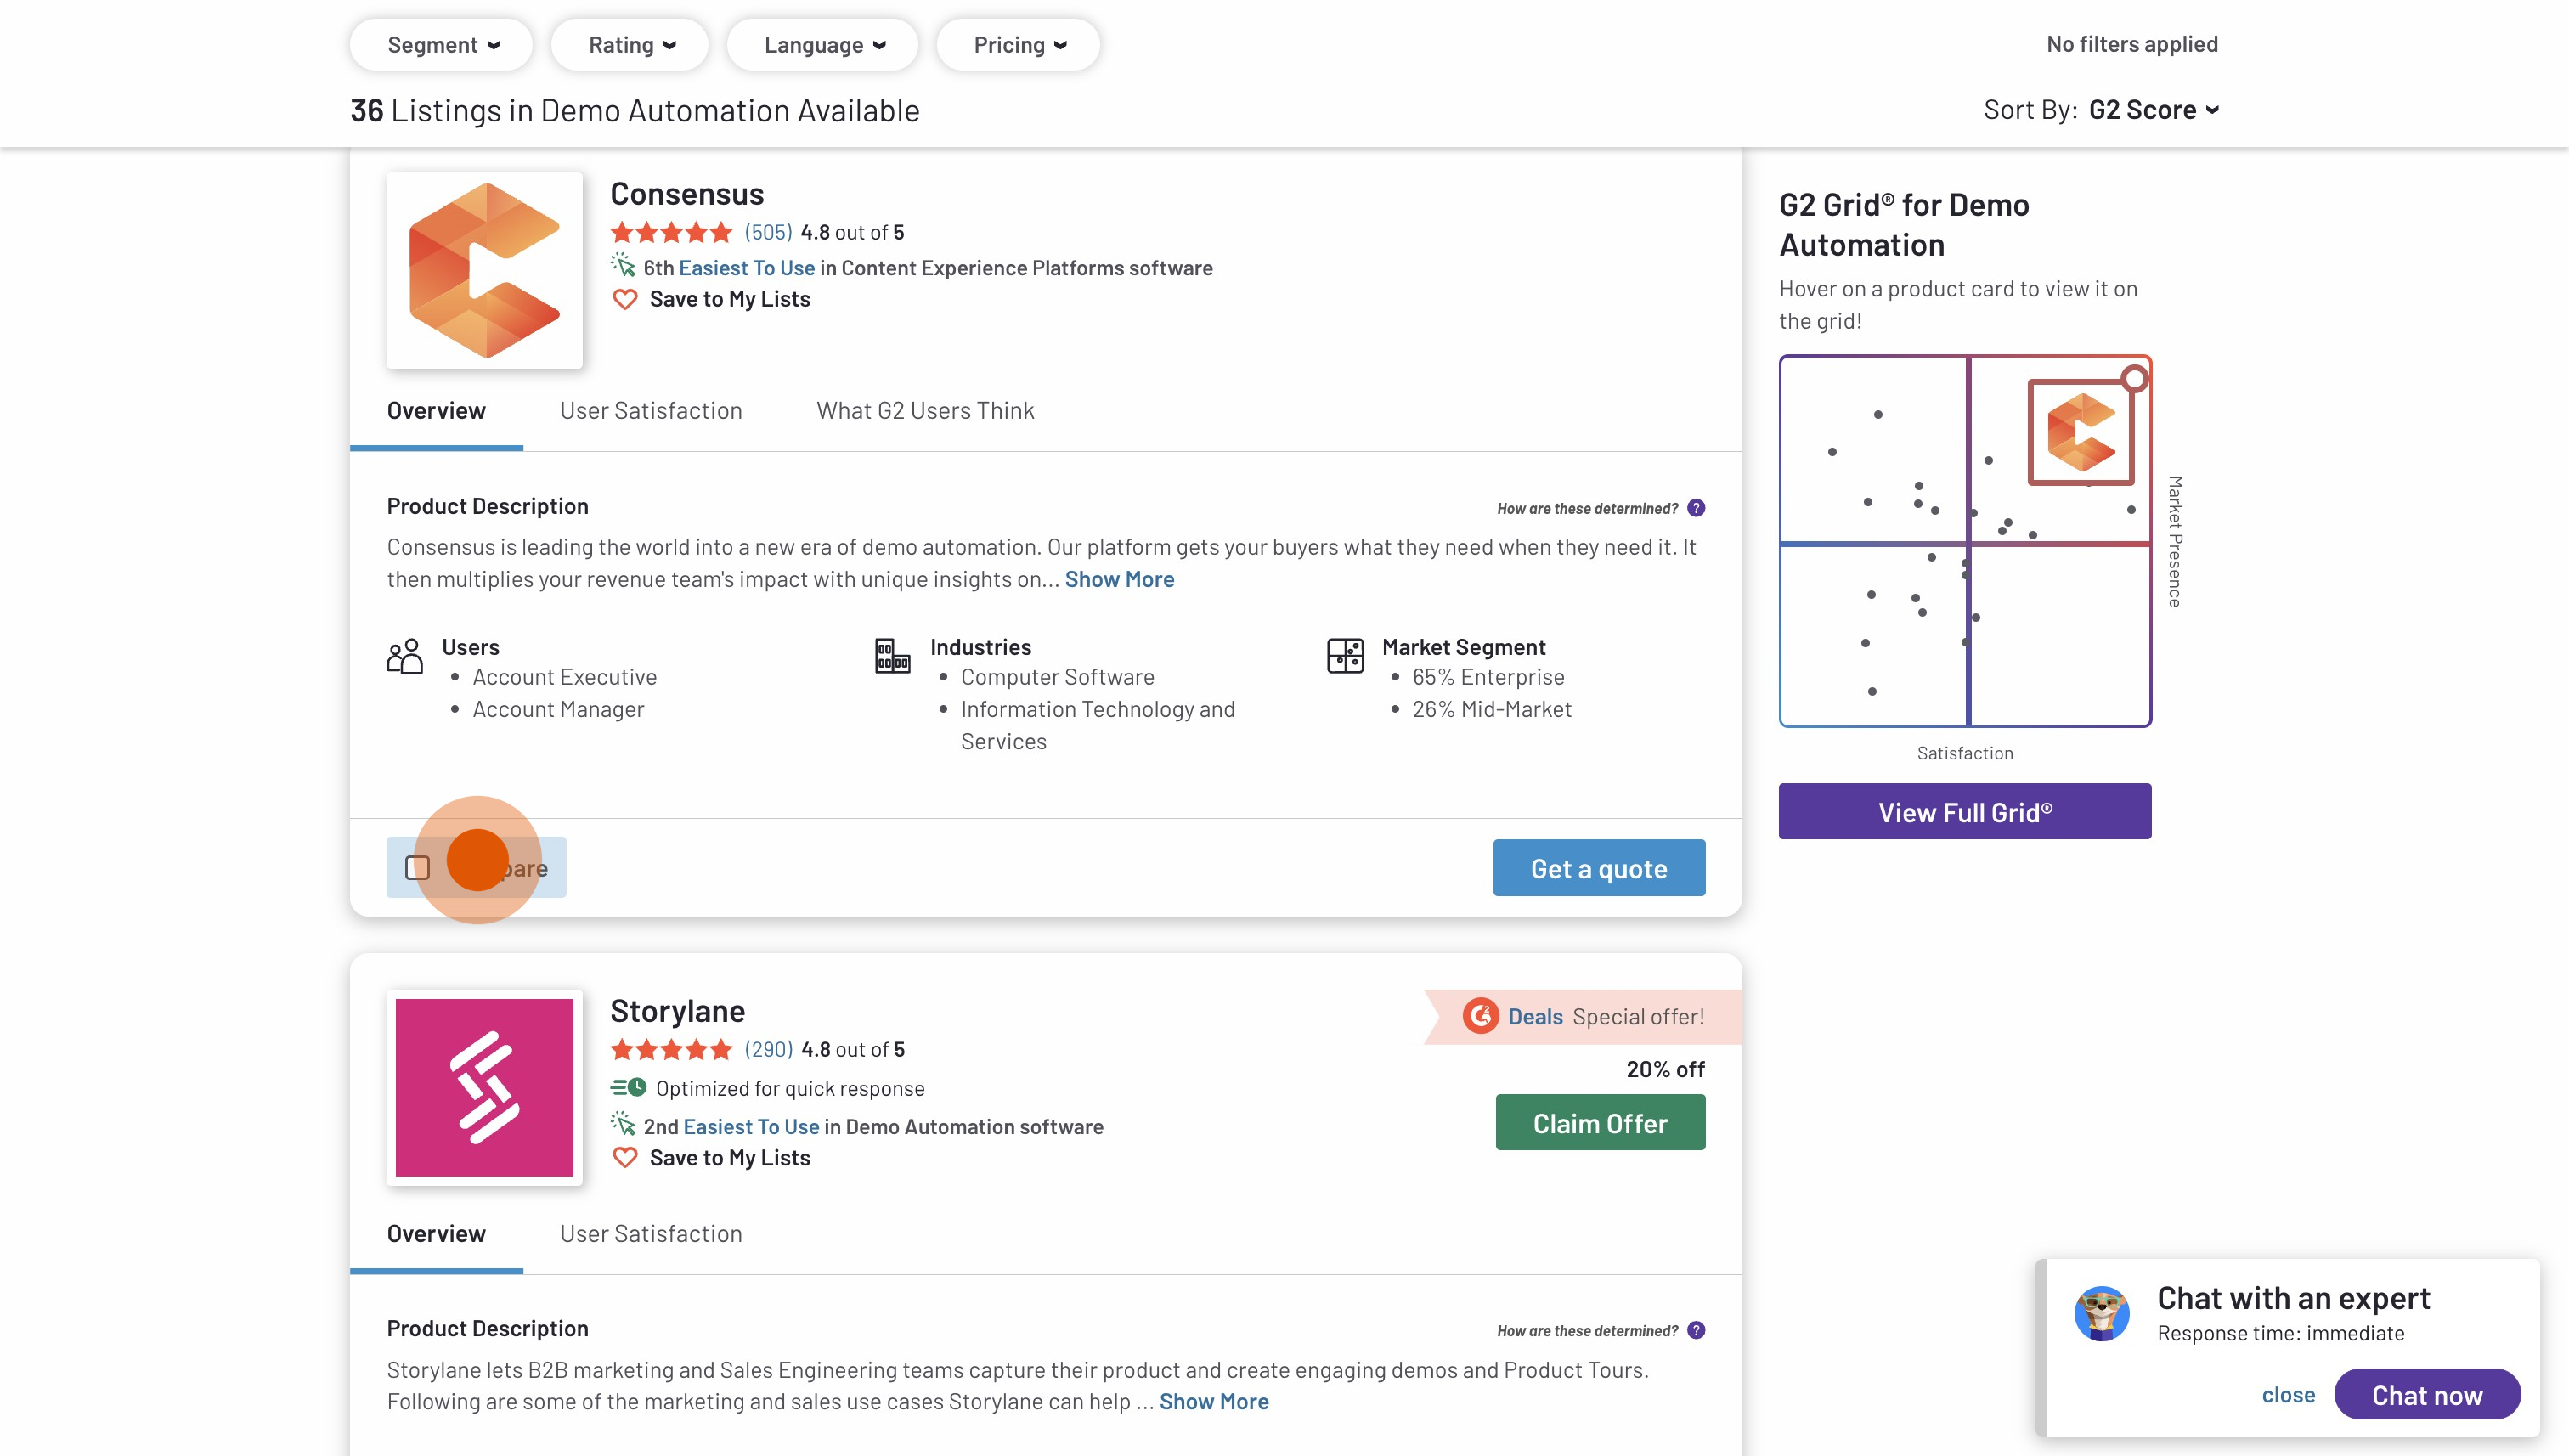This screenshot has width=2569, height=1456.
Task: Open What G2 Users Think tab
Action: coord(925,411)
